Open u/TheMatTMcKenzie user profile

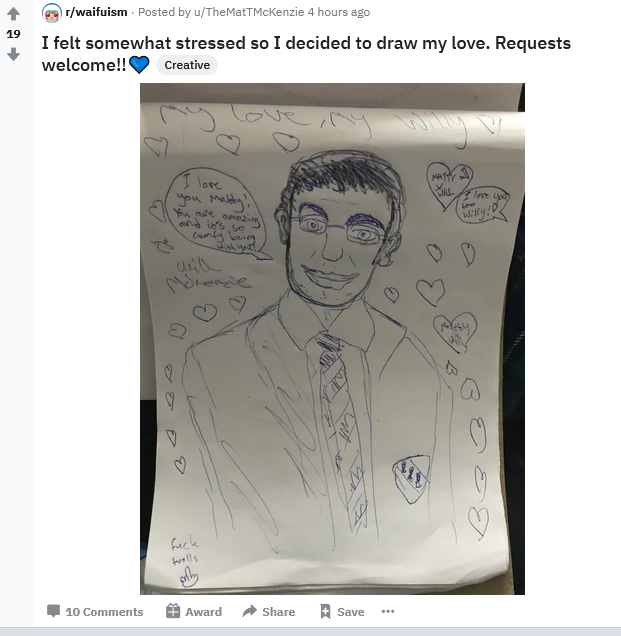249,12
